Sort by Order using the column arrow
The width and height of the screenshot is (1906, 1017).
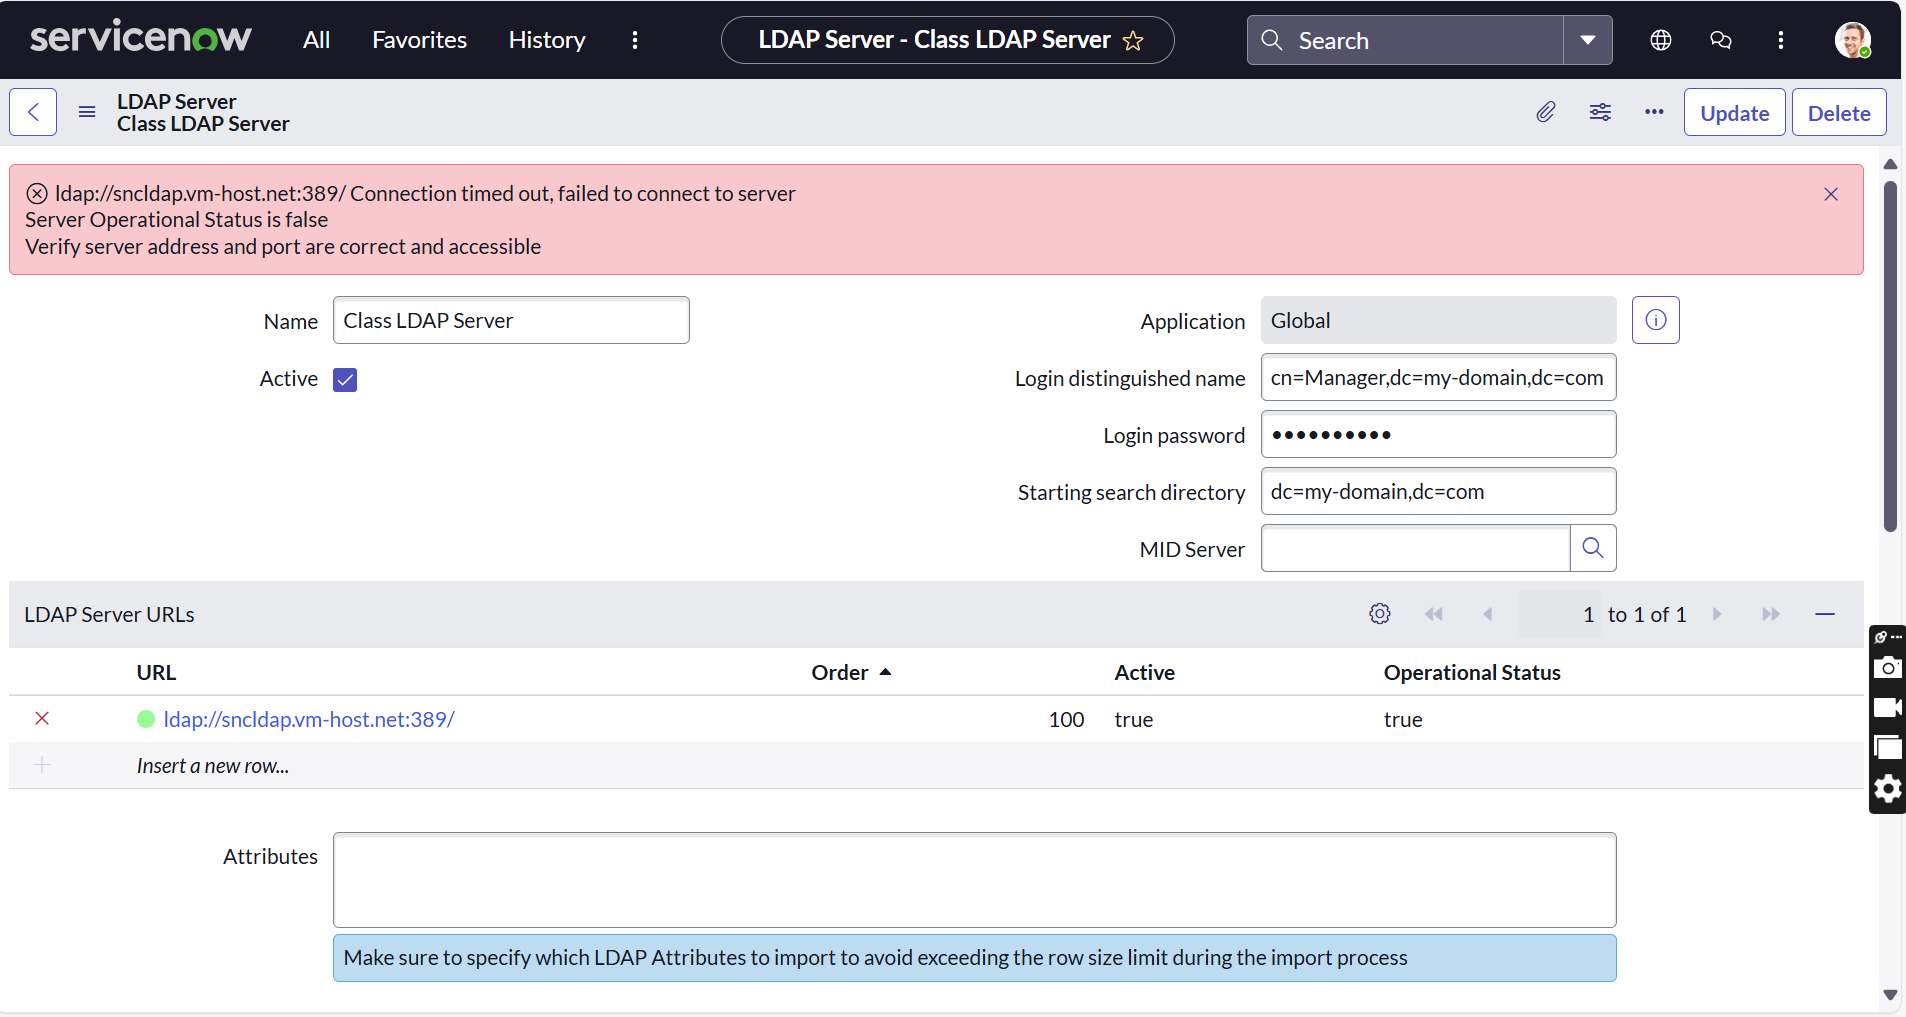884,672
